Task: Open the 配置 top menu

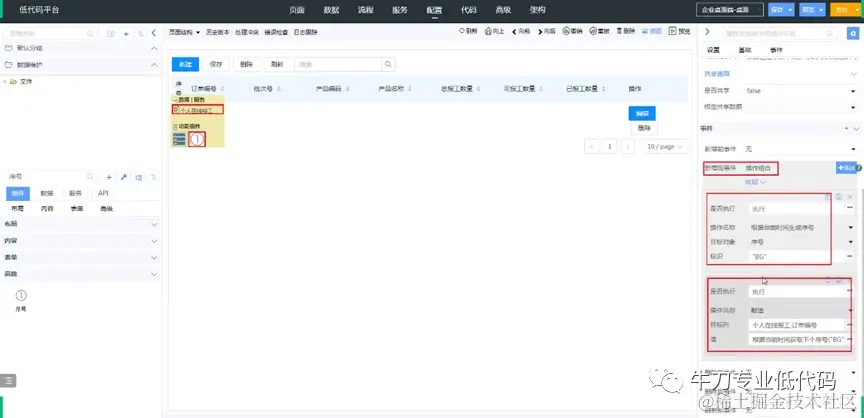Action: (x=434, y=10)
